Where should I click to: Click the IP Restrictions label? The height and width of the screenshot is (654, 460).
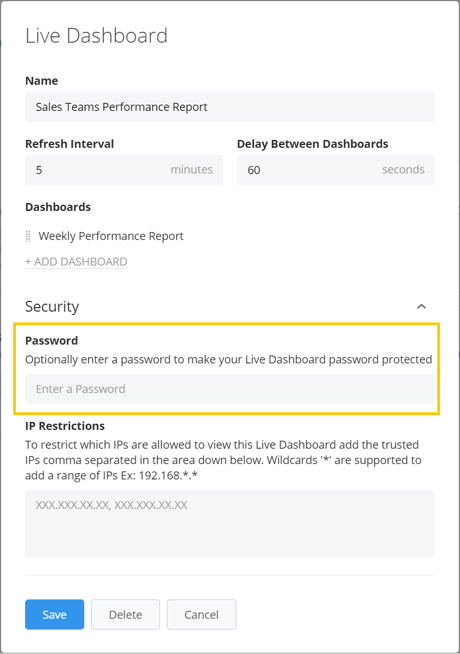coord(65,426)
